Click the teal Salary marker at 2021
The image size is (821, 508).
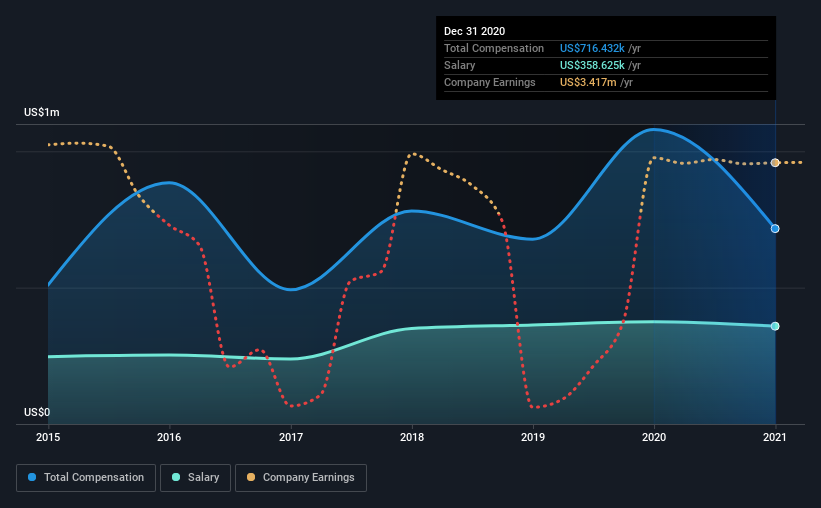click(x=775, y=326)
